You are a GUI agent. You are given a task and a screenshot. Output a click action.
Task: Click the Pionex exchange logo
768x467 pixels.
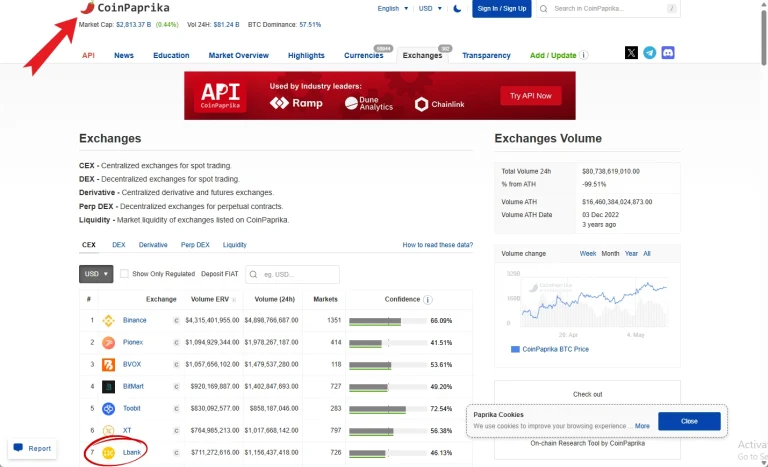(x=108, y=343)
